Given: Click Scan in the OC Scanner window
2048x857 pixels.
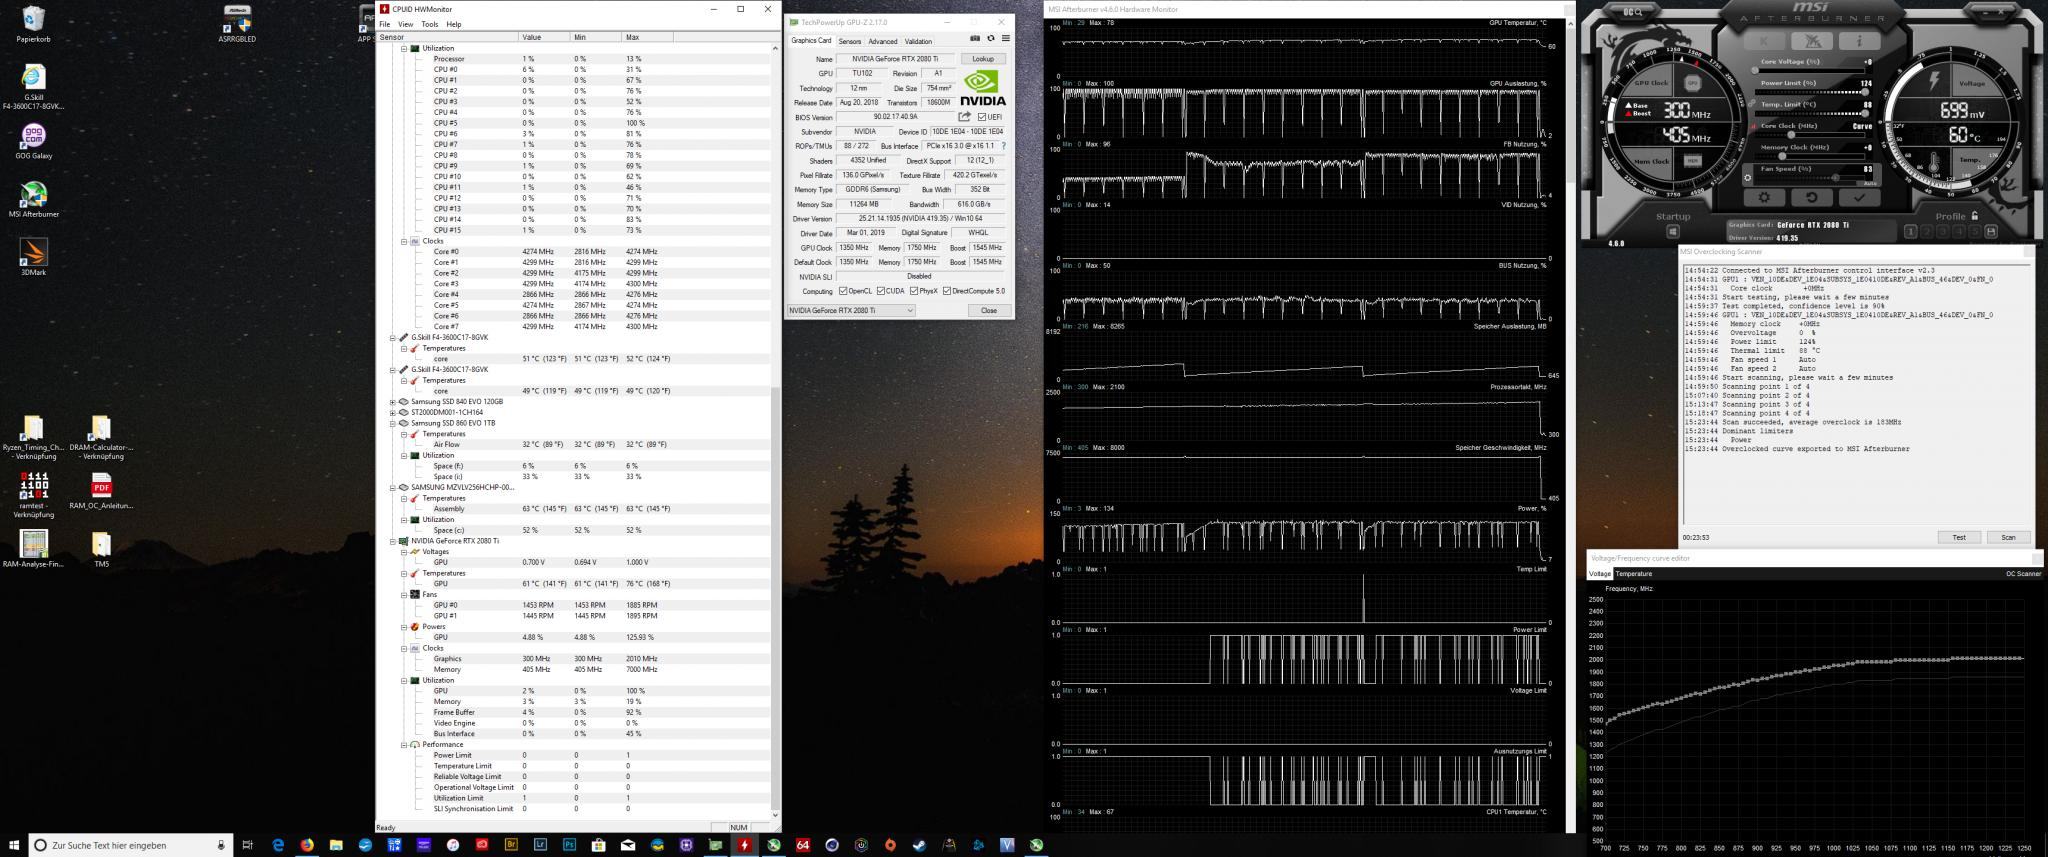Looking at the screenshot, I should pyautogui.click(x=2008, y=537).
